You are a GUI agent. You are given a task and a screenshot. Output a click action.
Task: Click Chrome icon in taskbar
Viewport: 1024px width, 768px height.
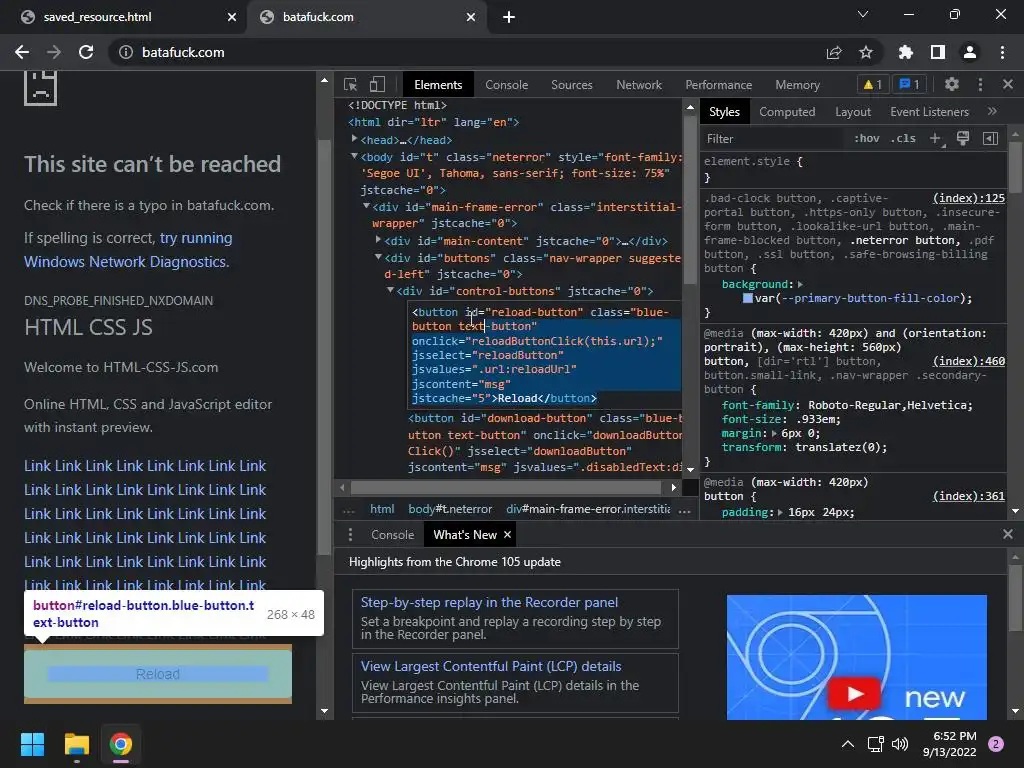tap(121, 744)
